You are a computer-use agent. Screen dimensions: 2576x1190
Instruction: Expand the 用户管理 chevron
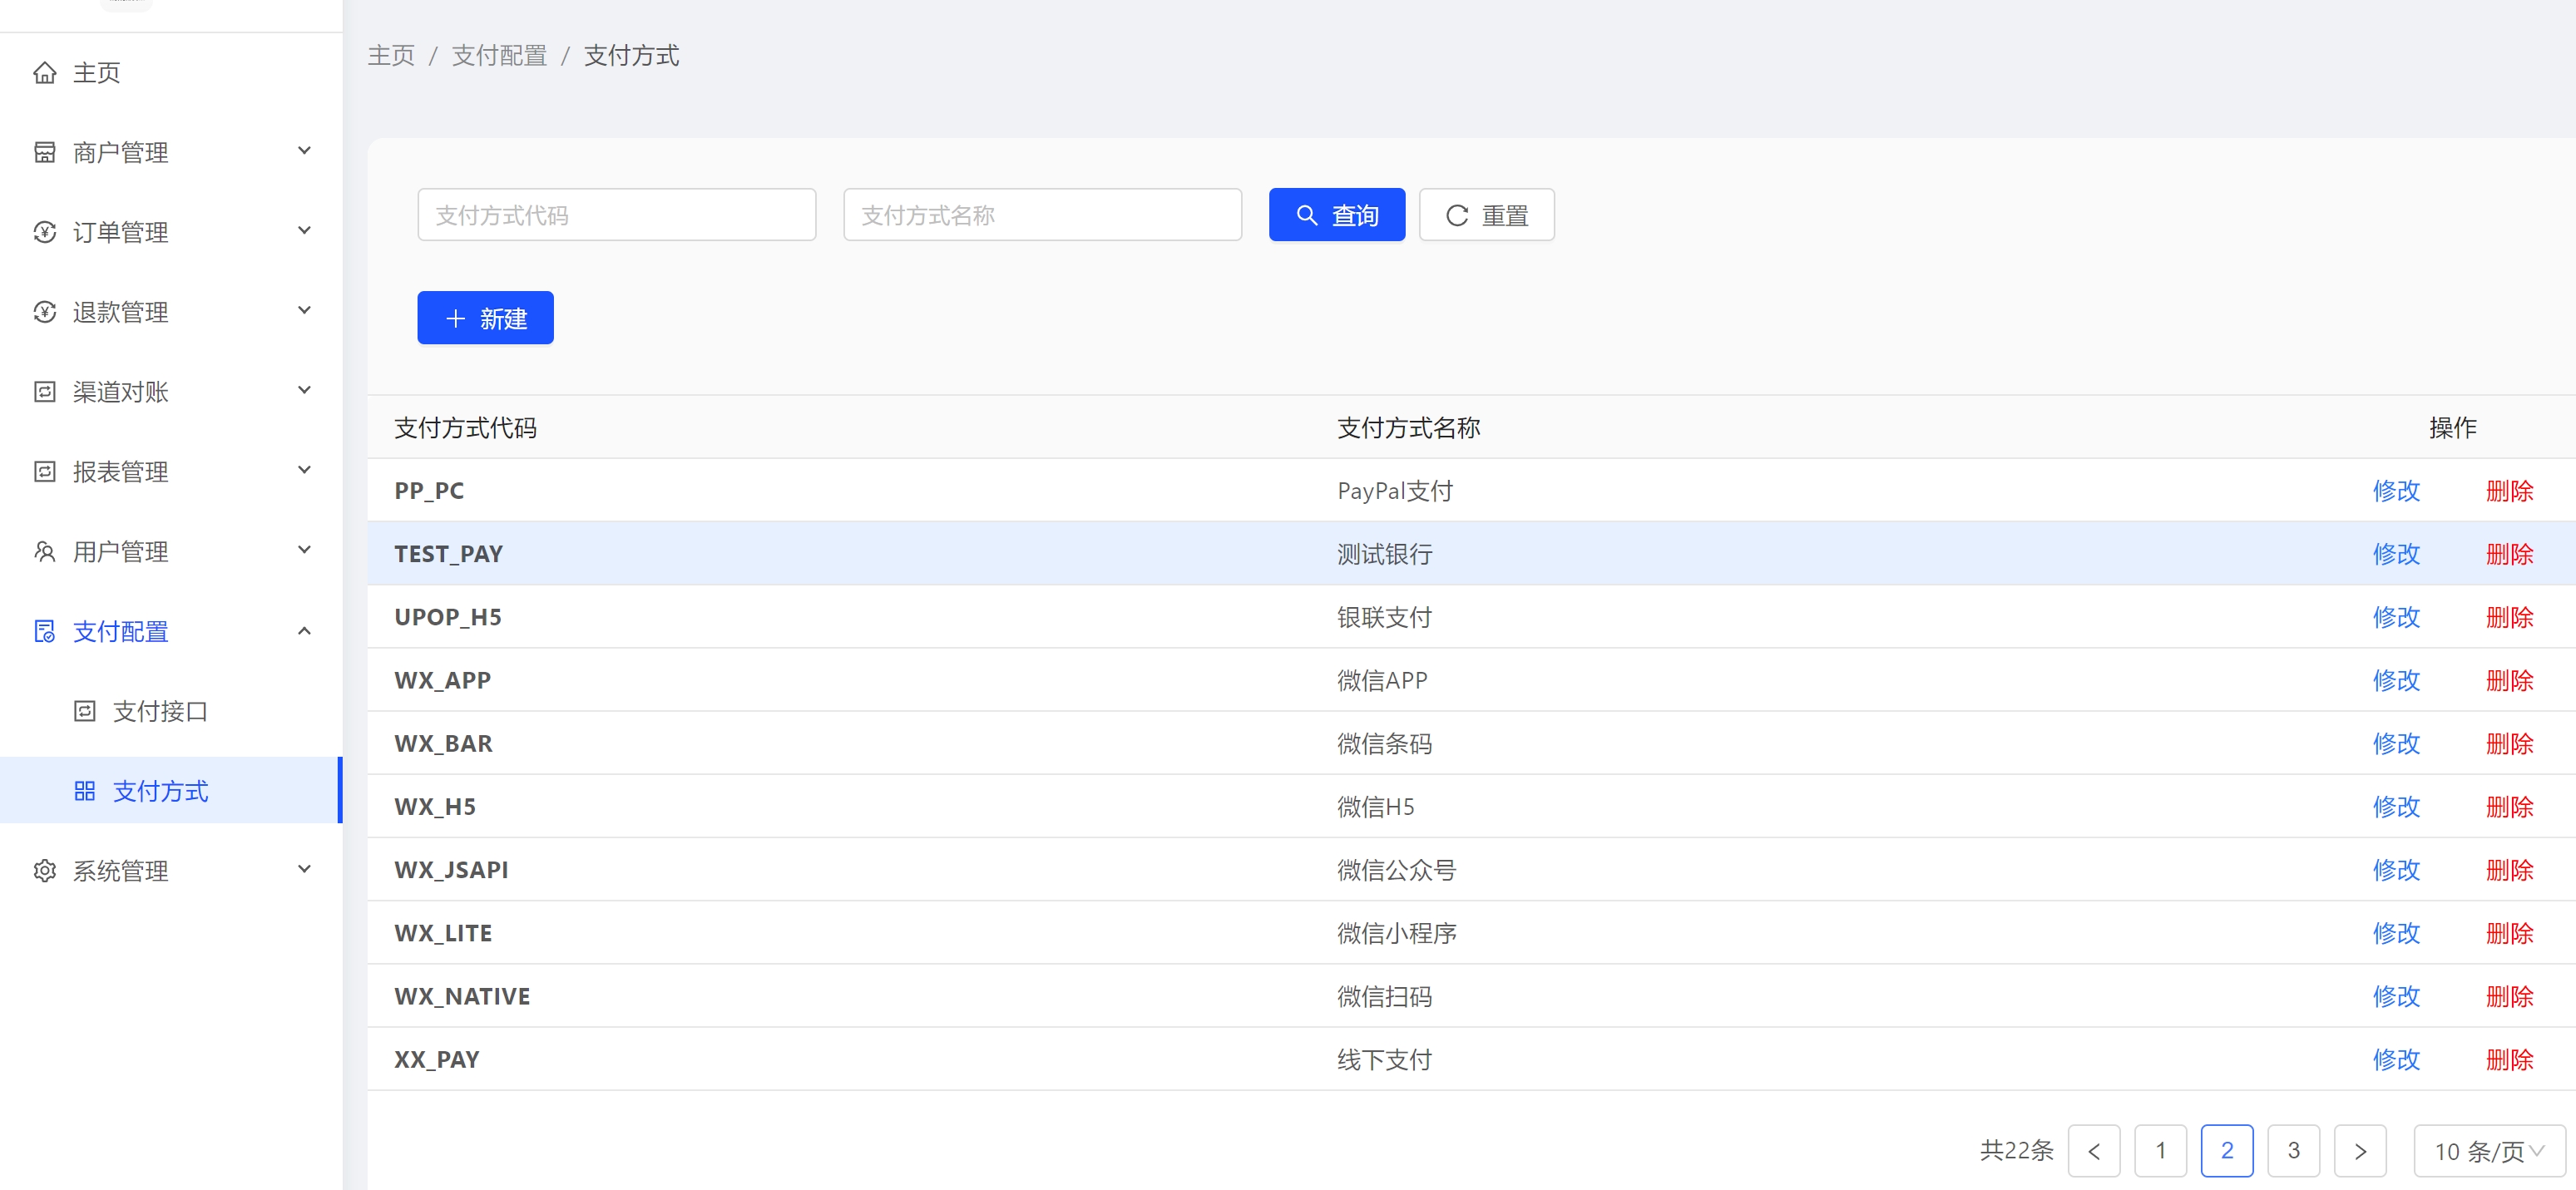click(305, 550)
